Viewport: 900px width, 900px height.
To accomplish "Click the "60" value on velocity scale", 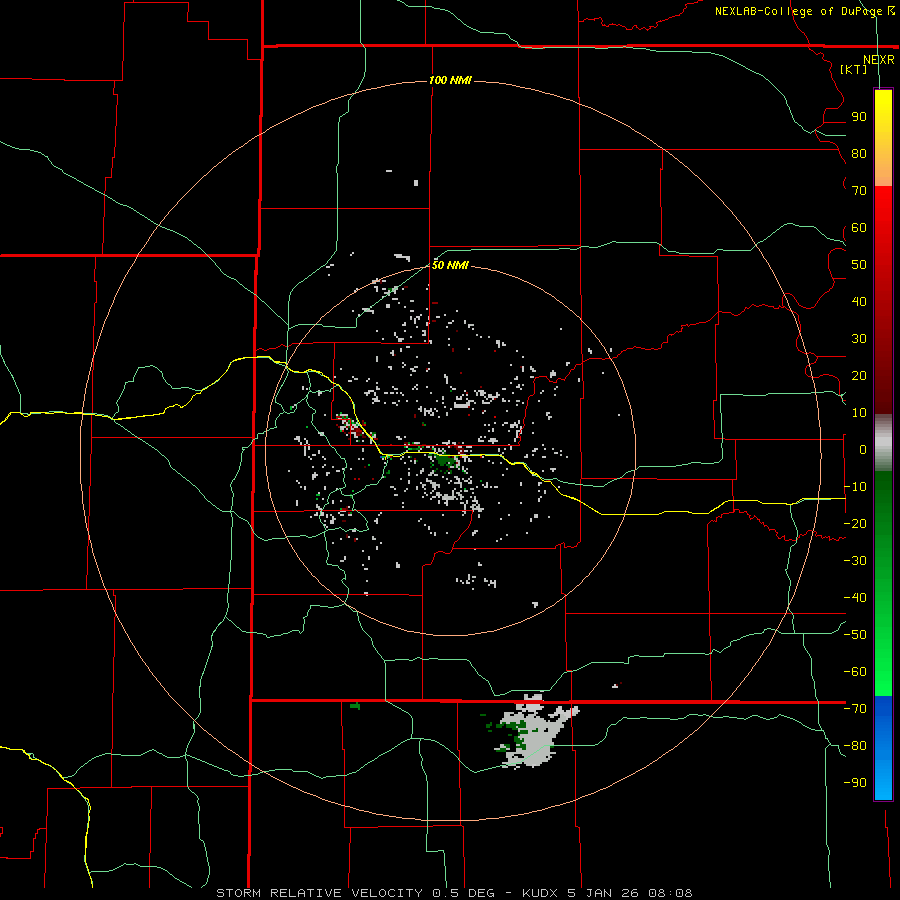I will coord(859,228).
